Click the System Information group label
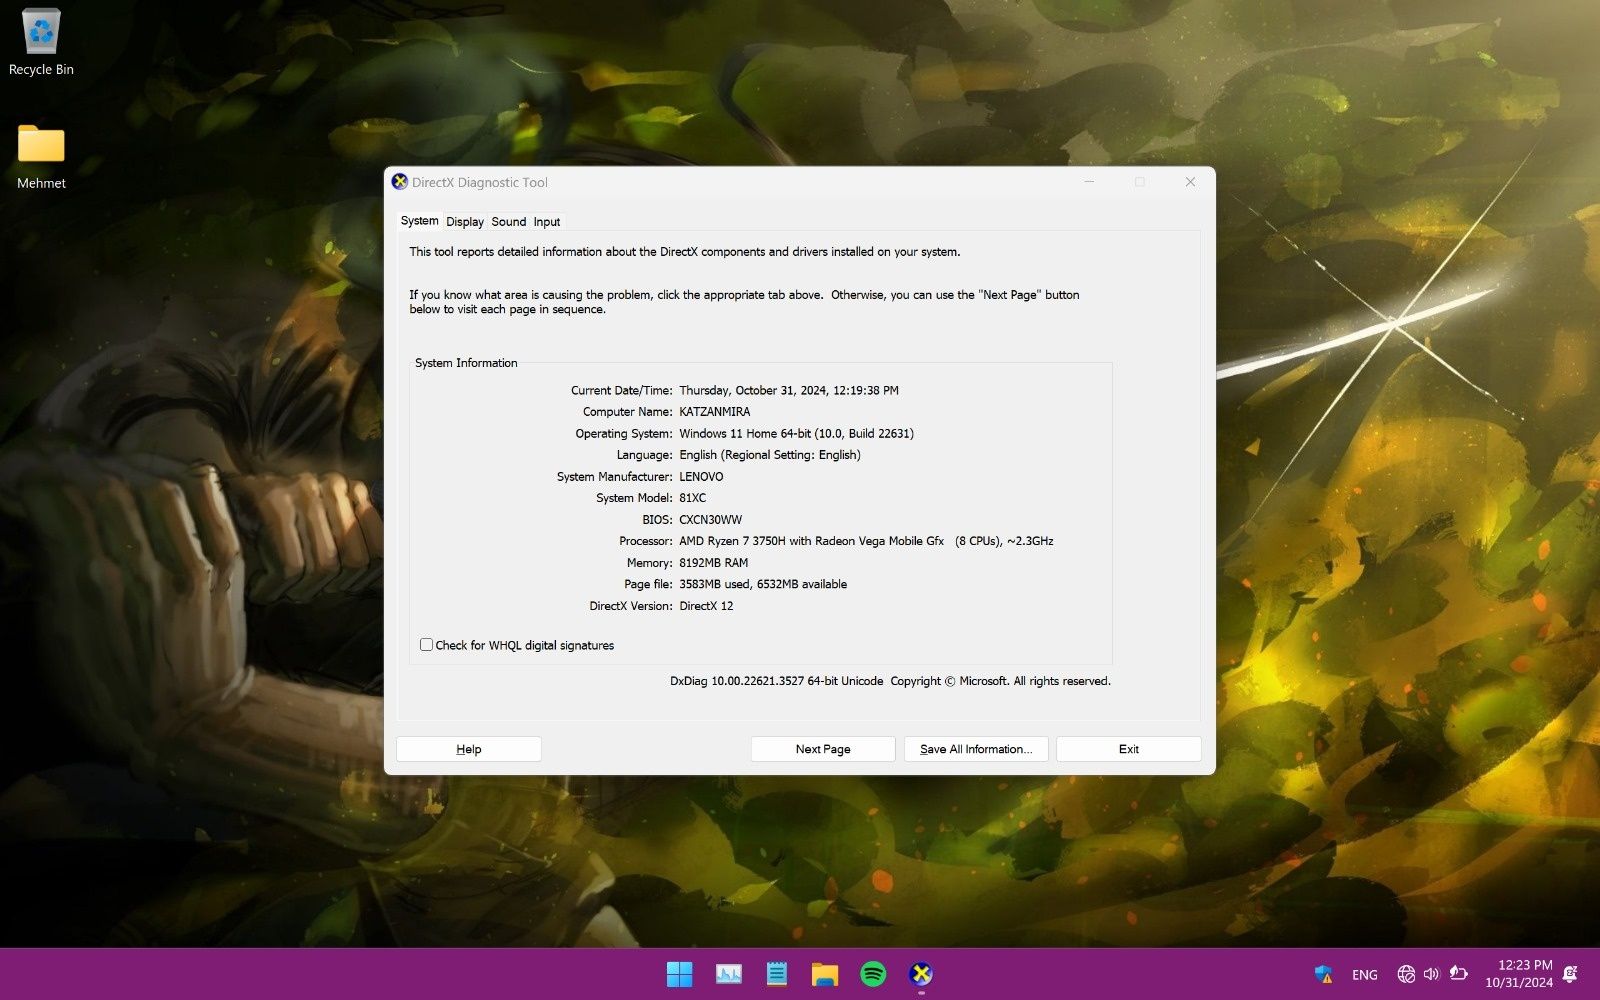The image size is (1600, 1000). [x=466, y=363]
